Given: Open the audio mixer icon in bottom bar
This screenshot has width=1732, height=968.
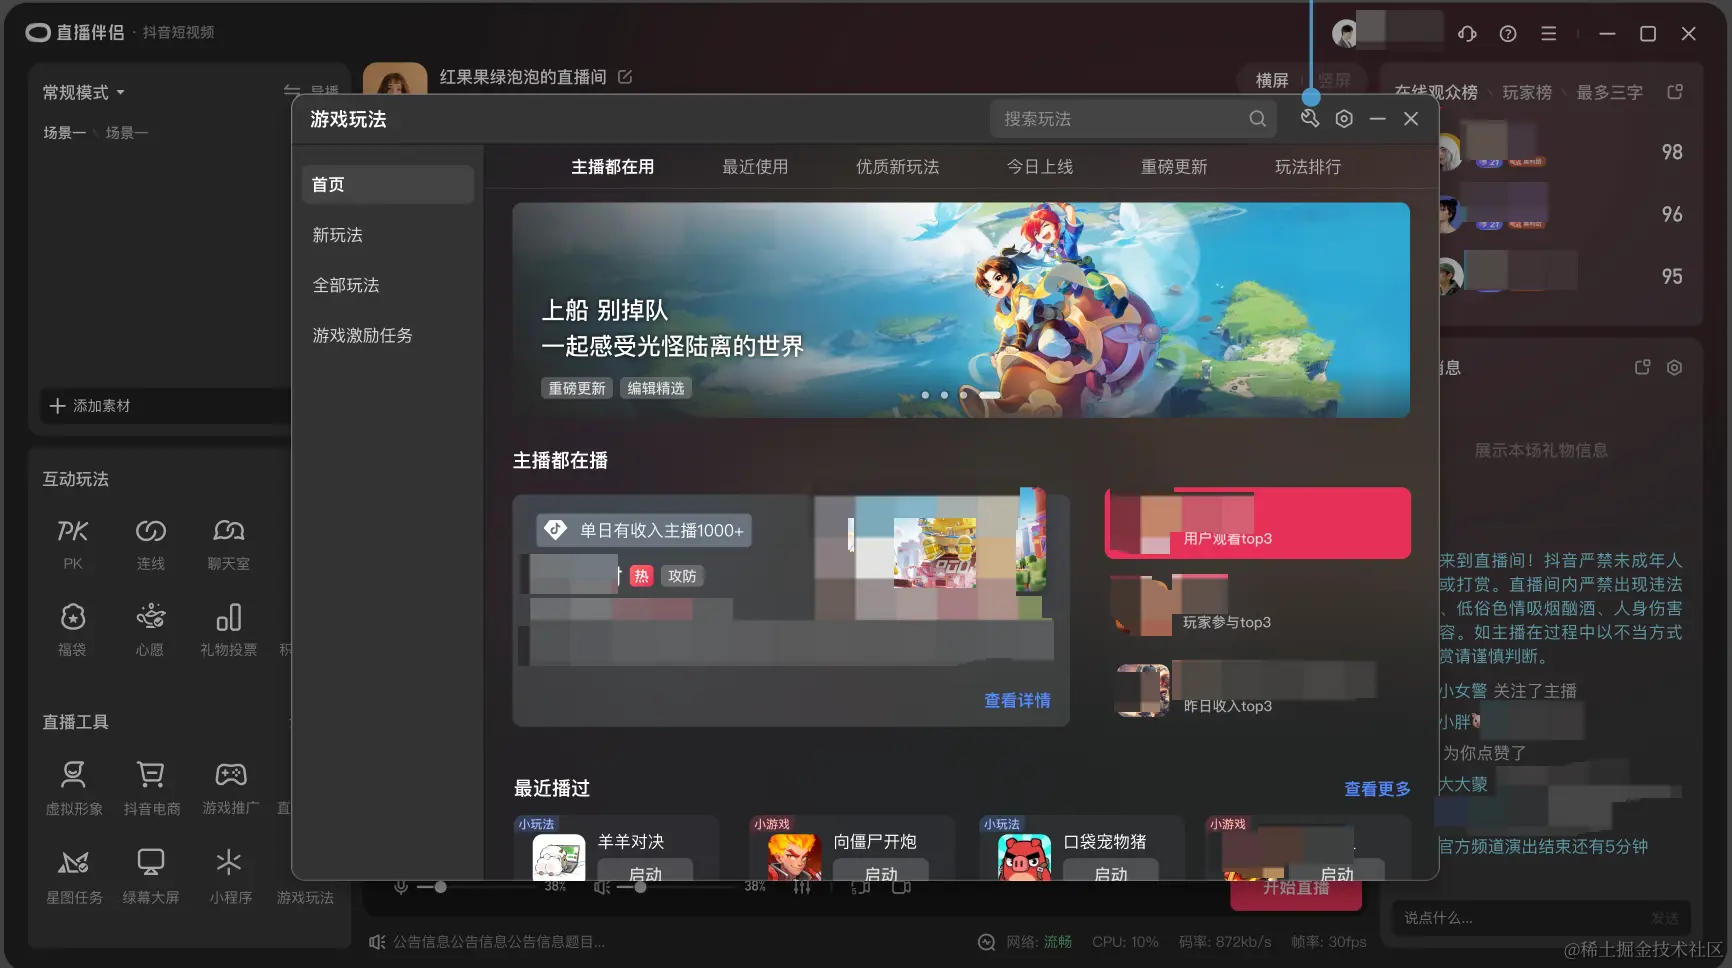Looking at the screenshot, I should [801, 887].
